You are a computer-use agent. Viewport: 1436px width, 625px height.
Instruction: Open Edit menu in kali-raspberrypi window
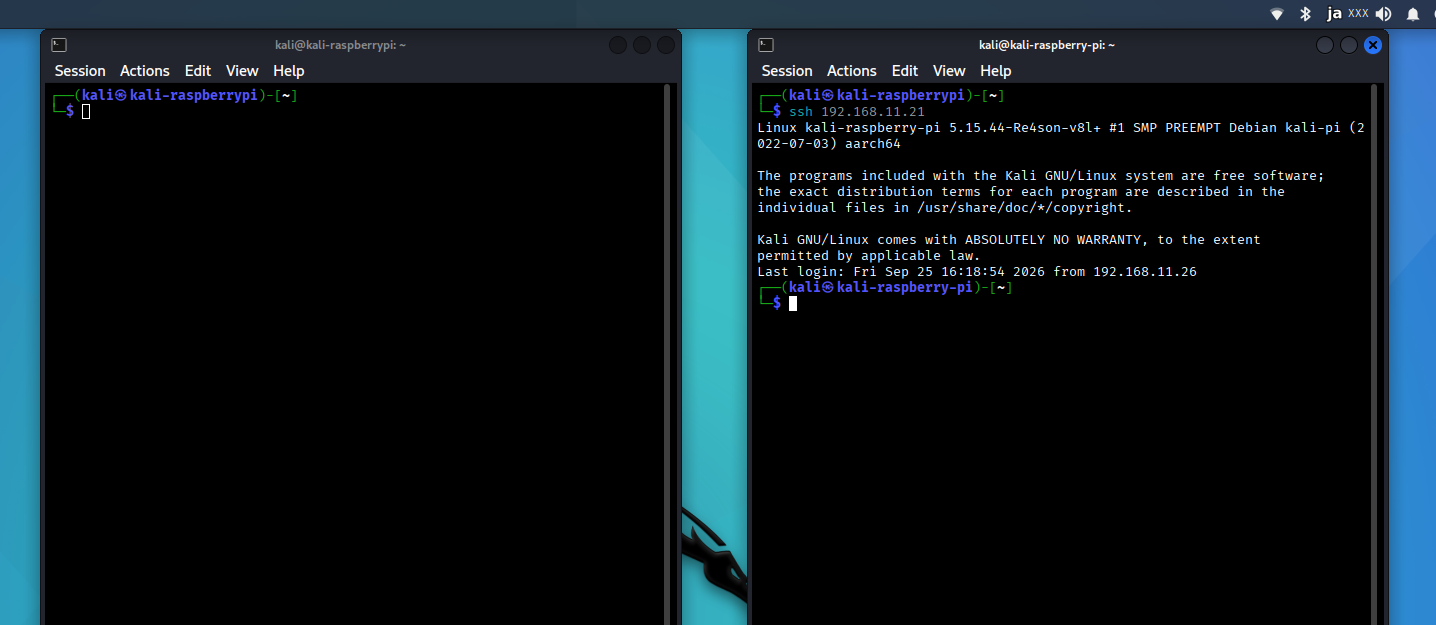(198, 71)
